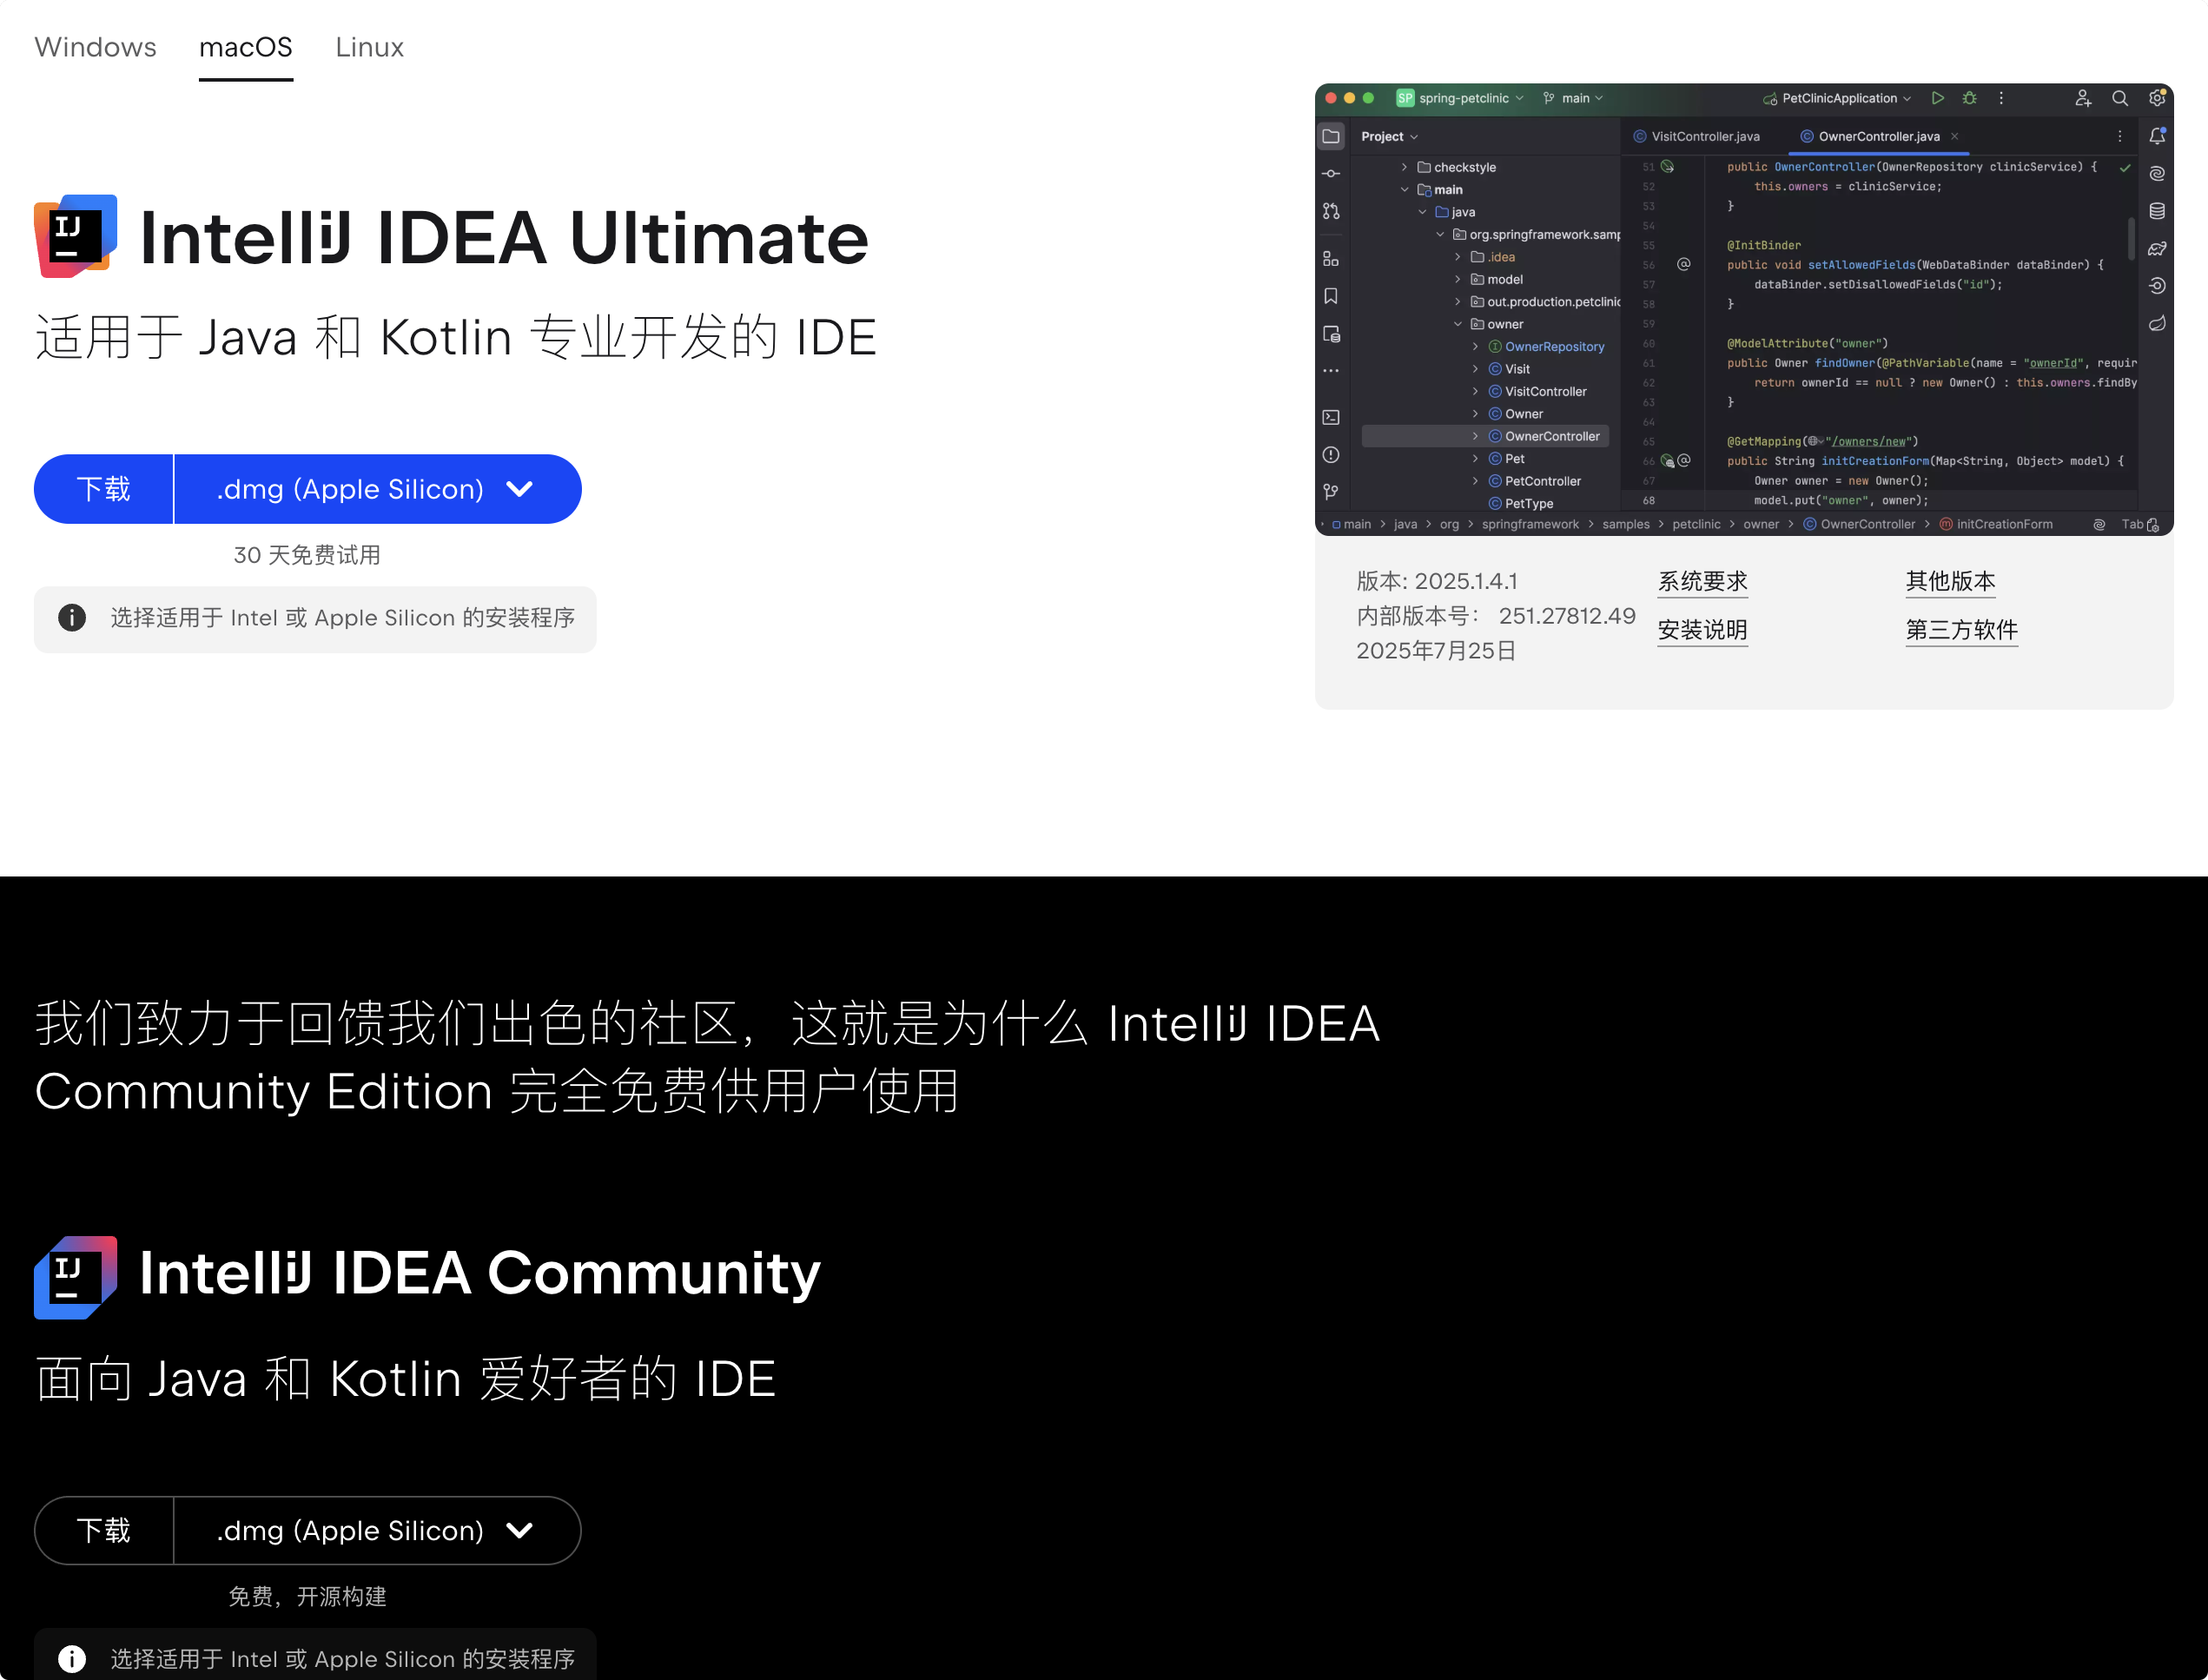The width and height of the screenshot is (2208, 1680).
Task: Open the Notifications bell icon
Action: [x=2157, y=136]
